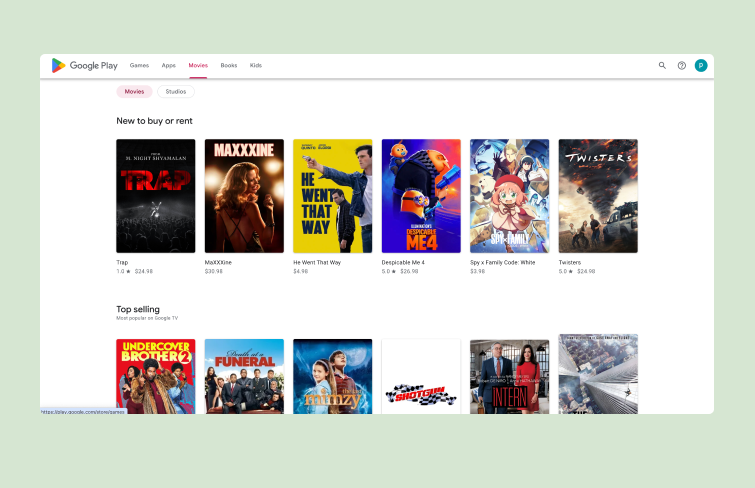The width and height of the screenshot is (755, 488).
Task: Open the skyscraper tightrope movie poster
Action: coord(598,374)
